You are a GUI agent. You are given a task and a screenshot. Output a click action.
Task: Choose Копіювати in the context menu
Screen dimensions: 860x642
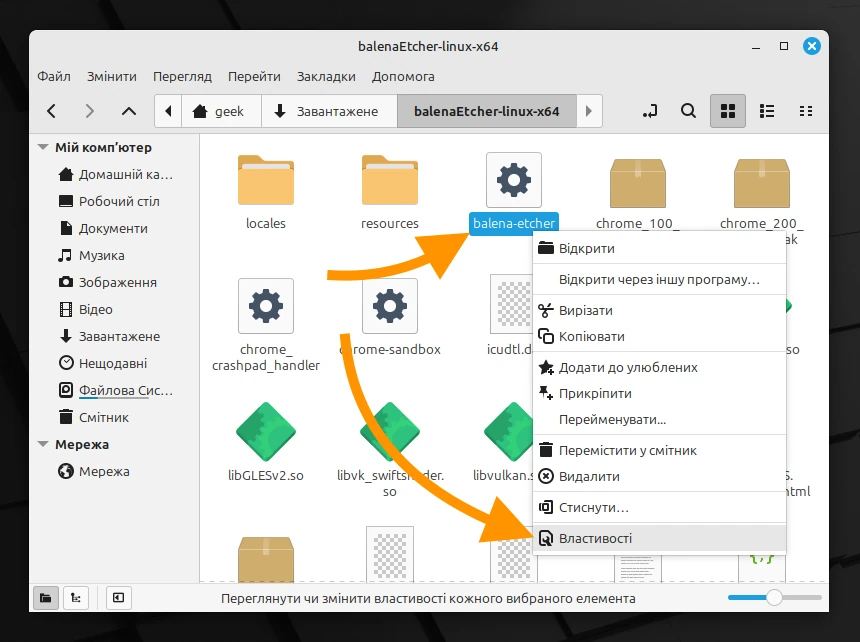coord(659,337)
